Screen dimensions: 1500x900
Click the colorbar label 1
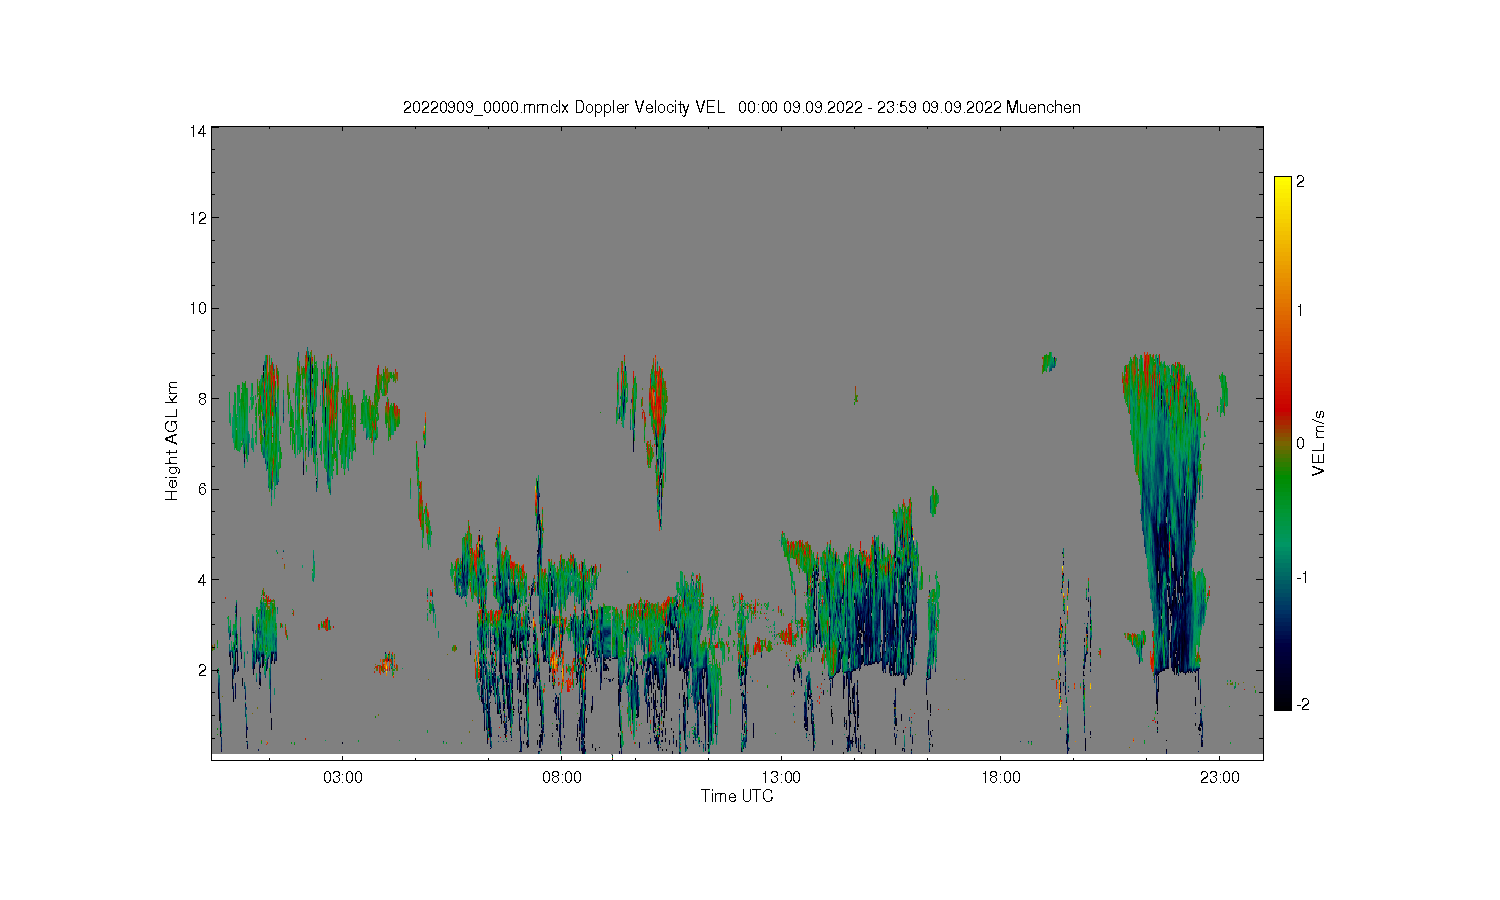coord(1300,310)
